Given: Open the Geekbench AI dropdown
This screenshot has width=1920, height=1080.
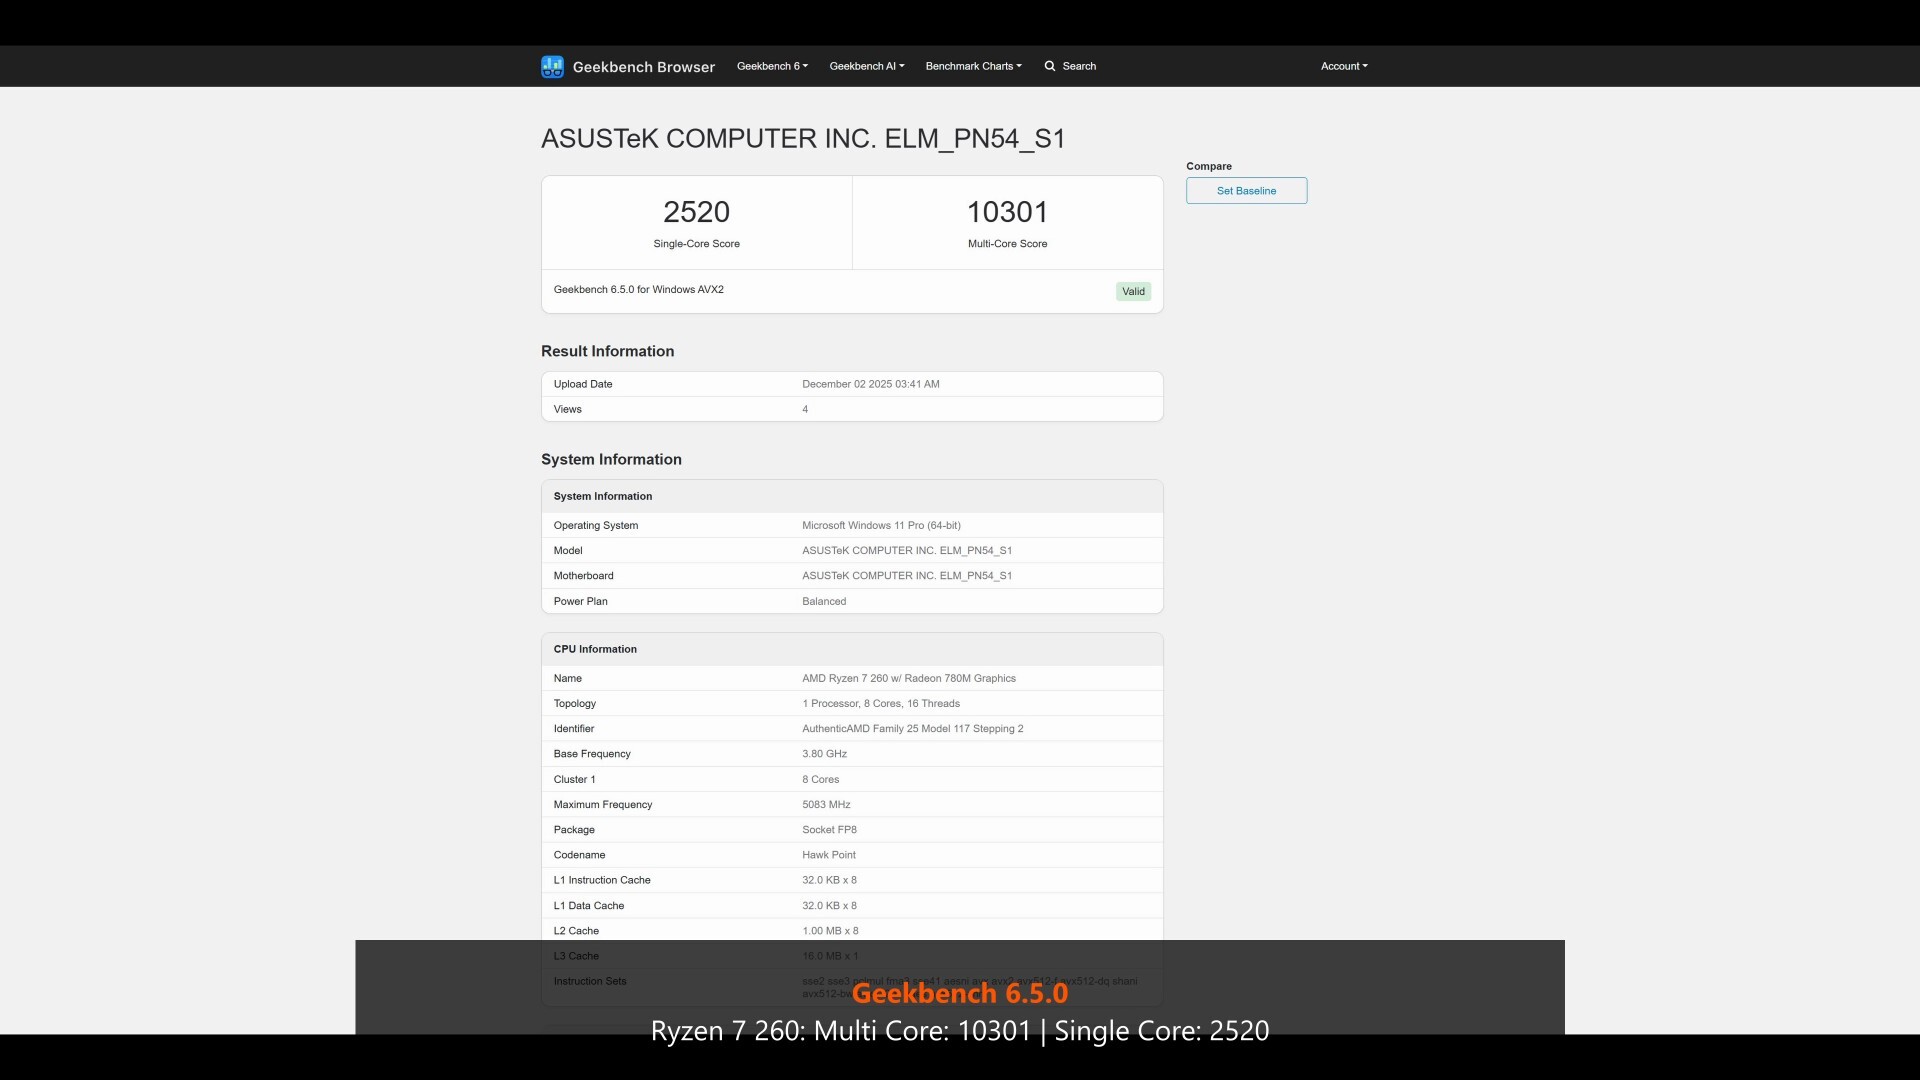Looking at the screenshot, I should [865, 66].
